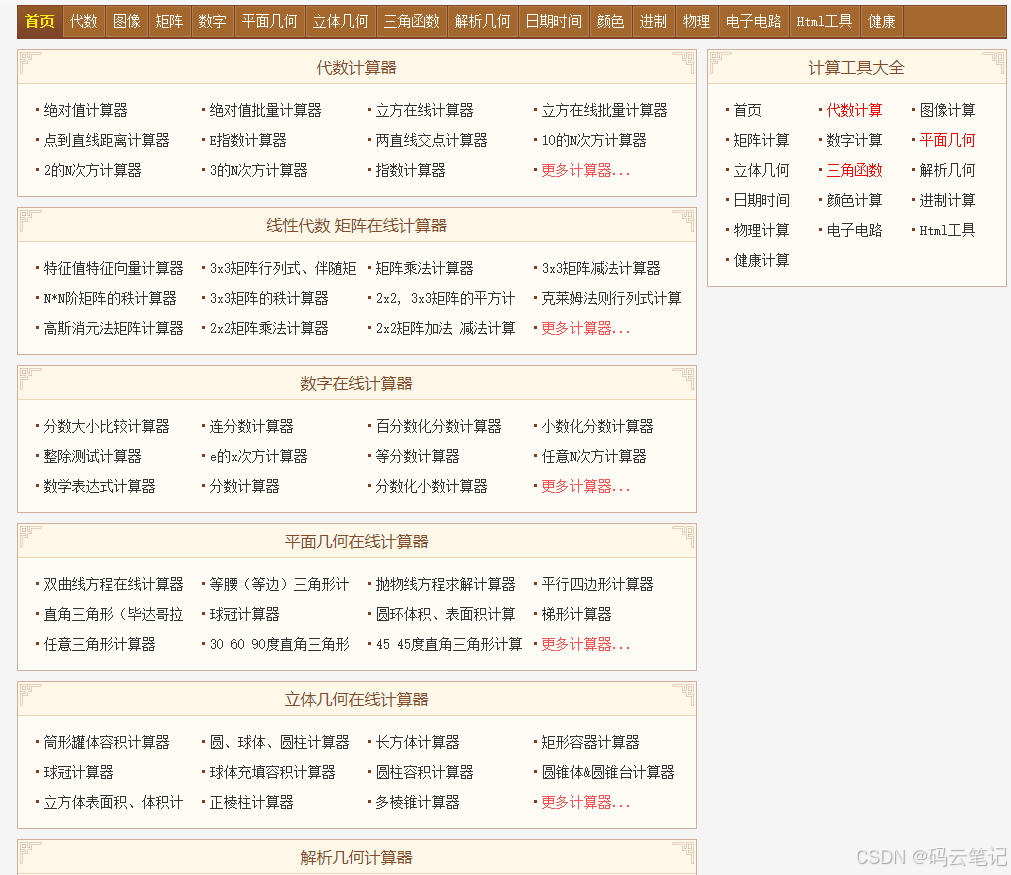
Task: Click 更多计算器 in 平面几何 section
Action: 585,645
